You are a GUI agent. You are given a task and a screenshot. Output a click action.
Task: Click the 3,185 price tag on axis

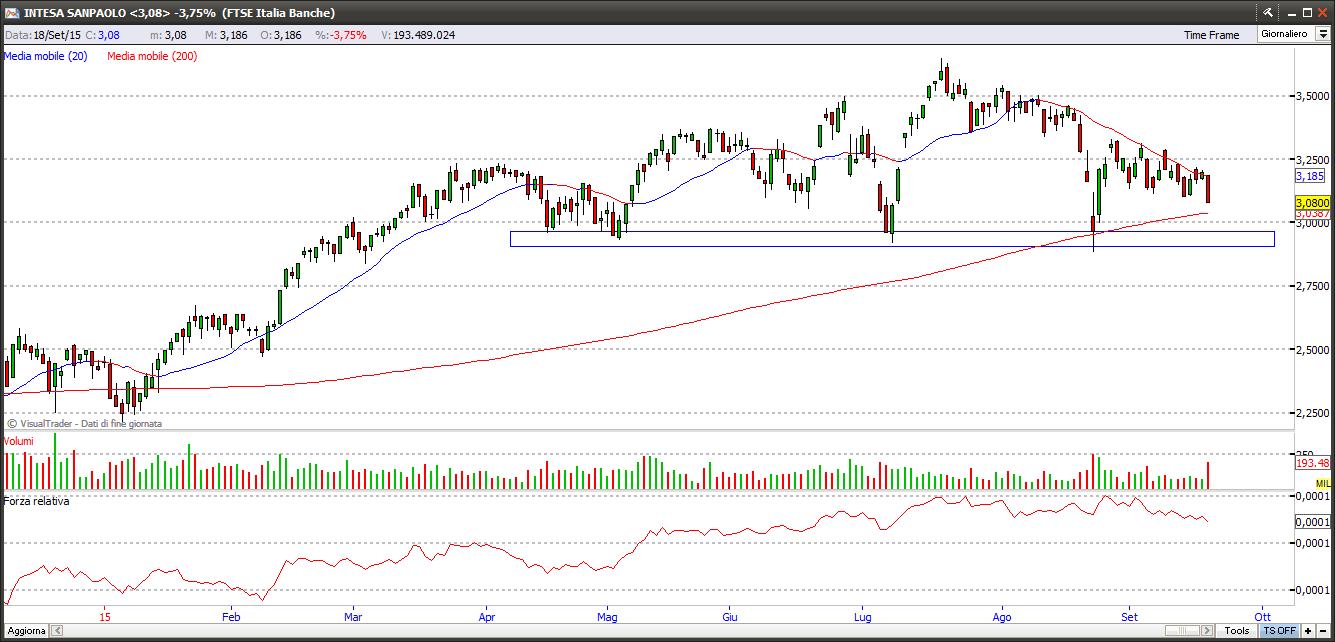[x=1309, y=176]
